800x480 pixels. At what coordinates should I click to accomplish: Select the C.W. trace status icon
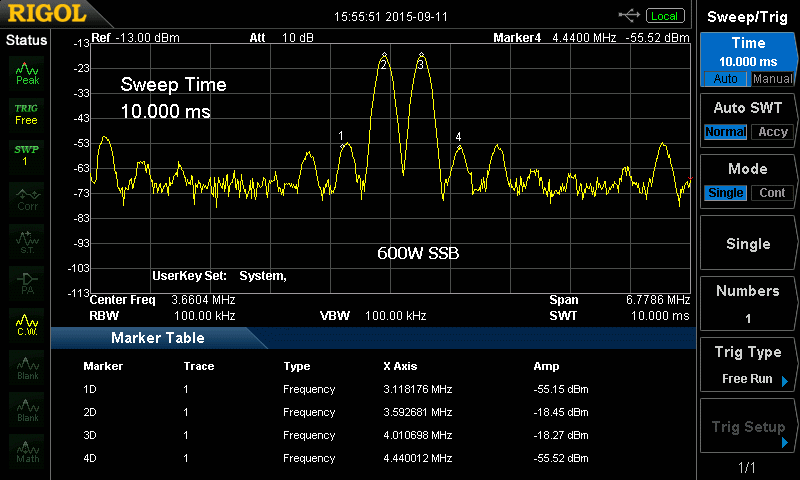click(27, 324)
